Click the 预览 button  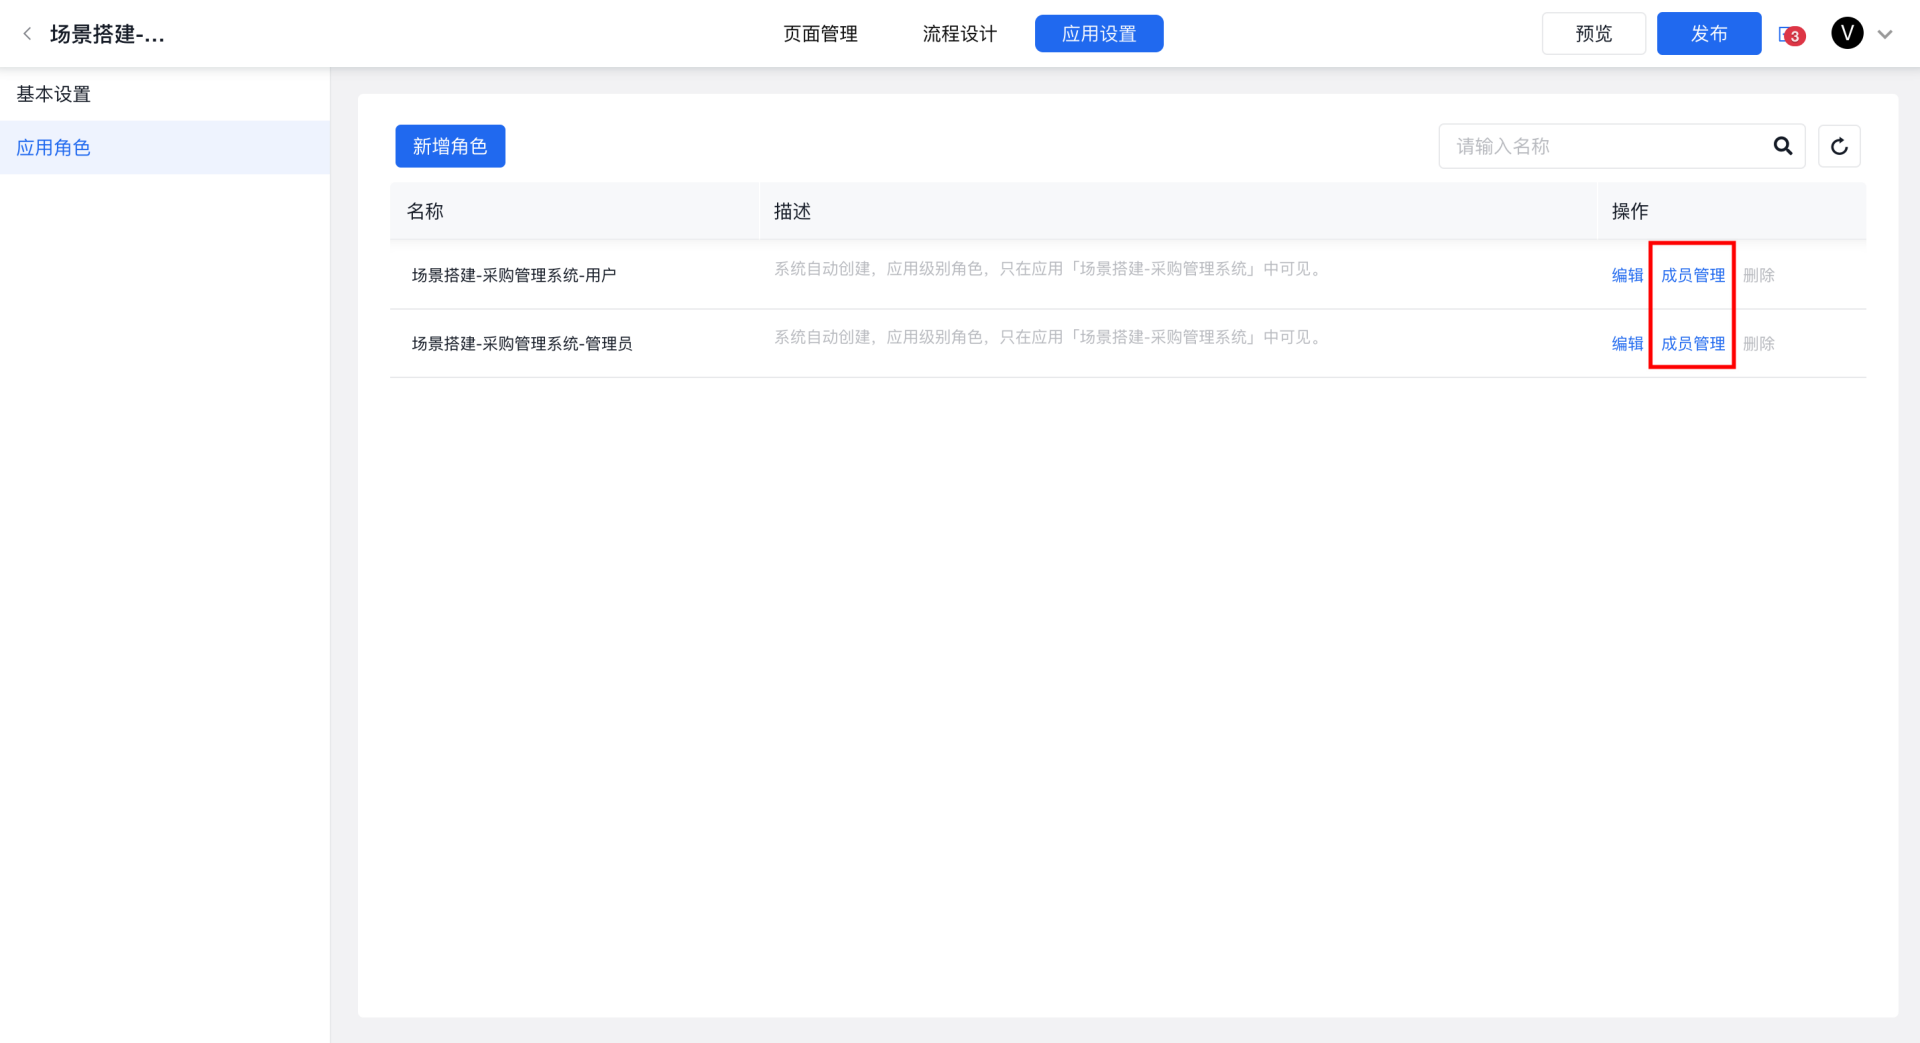[1593, 34]
